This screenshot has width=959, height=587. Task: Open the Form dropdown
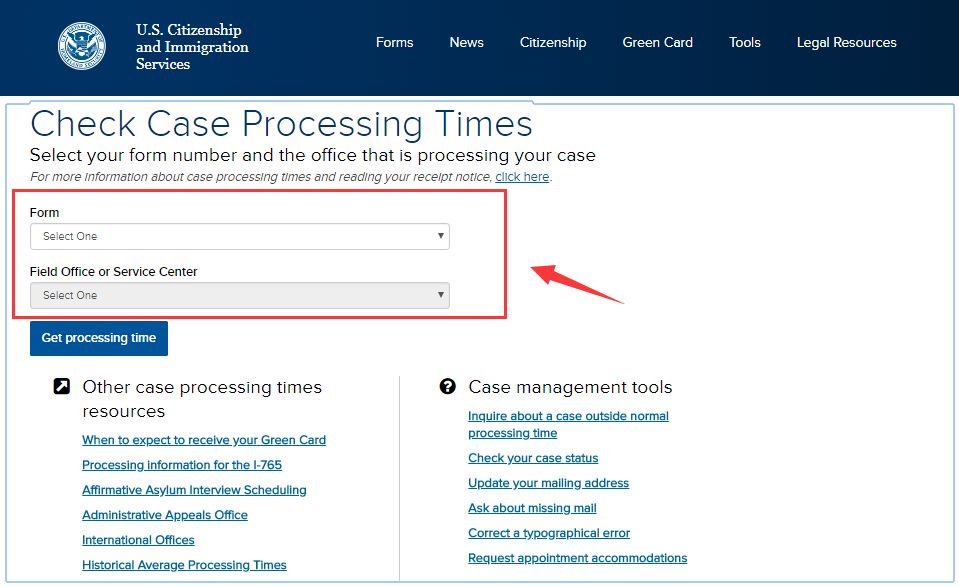[x=240, y=236]
